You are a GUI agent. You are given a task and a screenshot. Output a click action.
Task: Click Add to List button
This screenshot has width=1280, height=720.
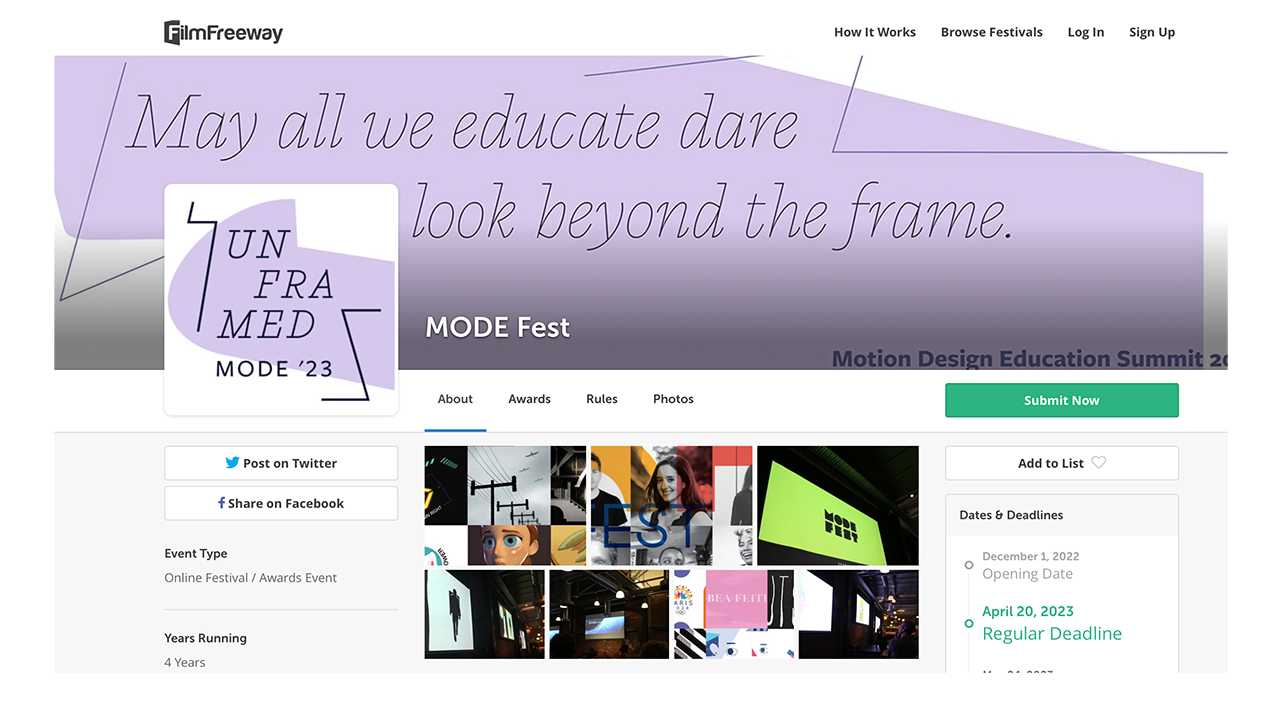1062,463
